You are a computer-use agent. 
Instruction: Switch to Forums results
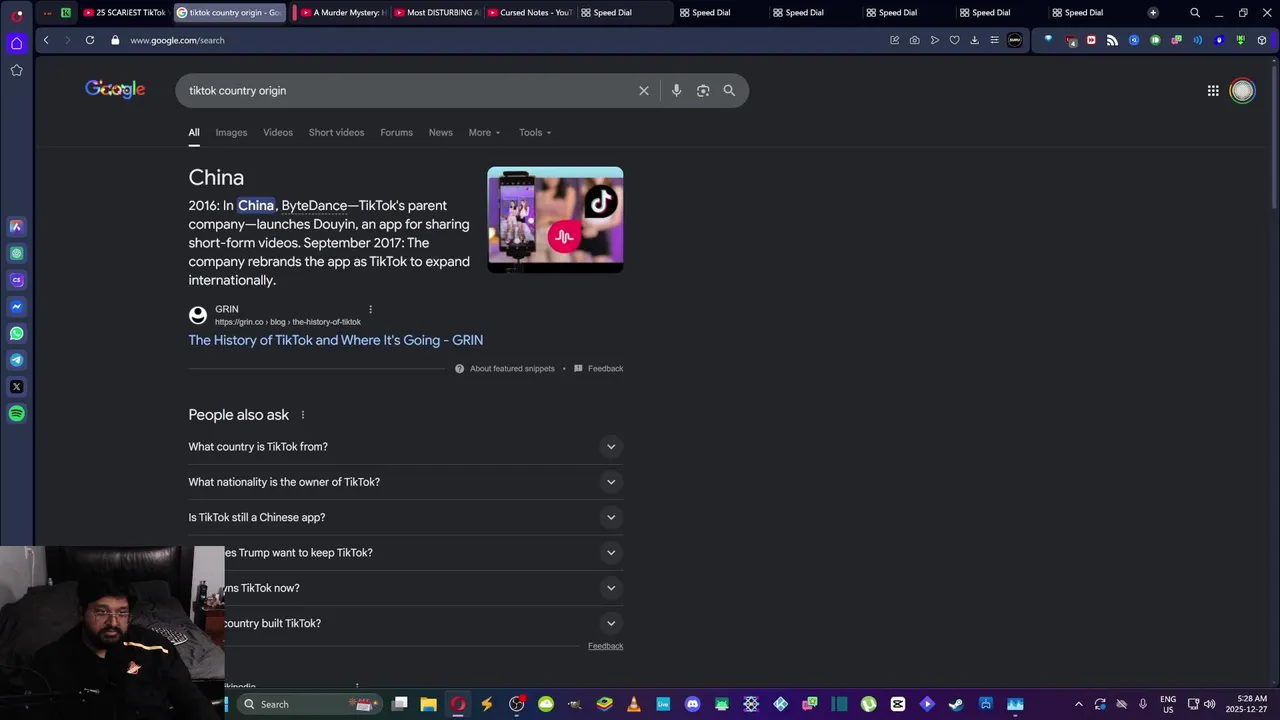pyautogui.click(x=396, y=132)
